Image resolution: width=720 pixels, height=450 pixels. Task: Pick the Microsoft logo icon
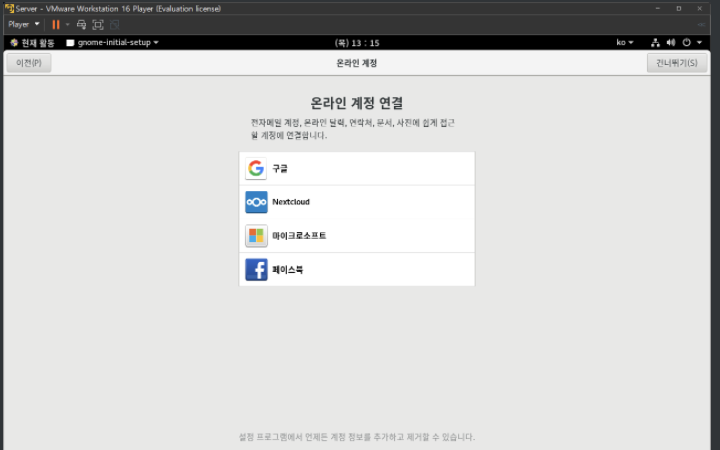tap(256, 236)
